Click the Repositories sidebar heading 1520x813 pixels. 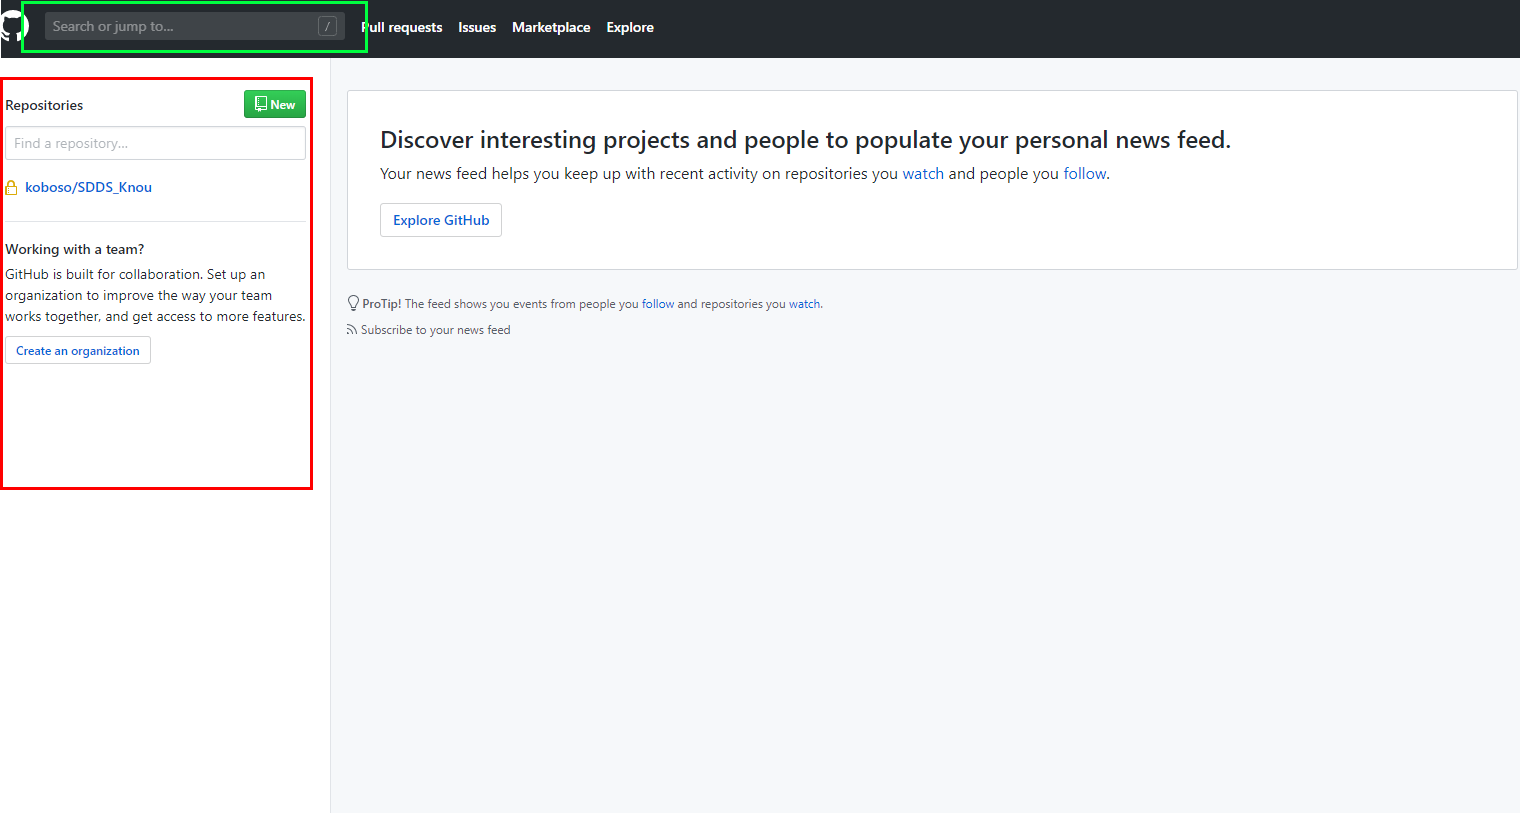point(44,105)
